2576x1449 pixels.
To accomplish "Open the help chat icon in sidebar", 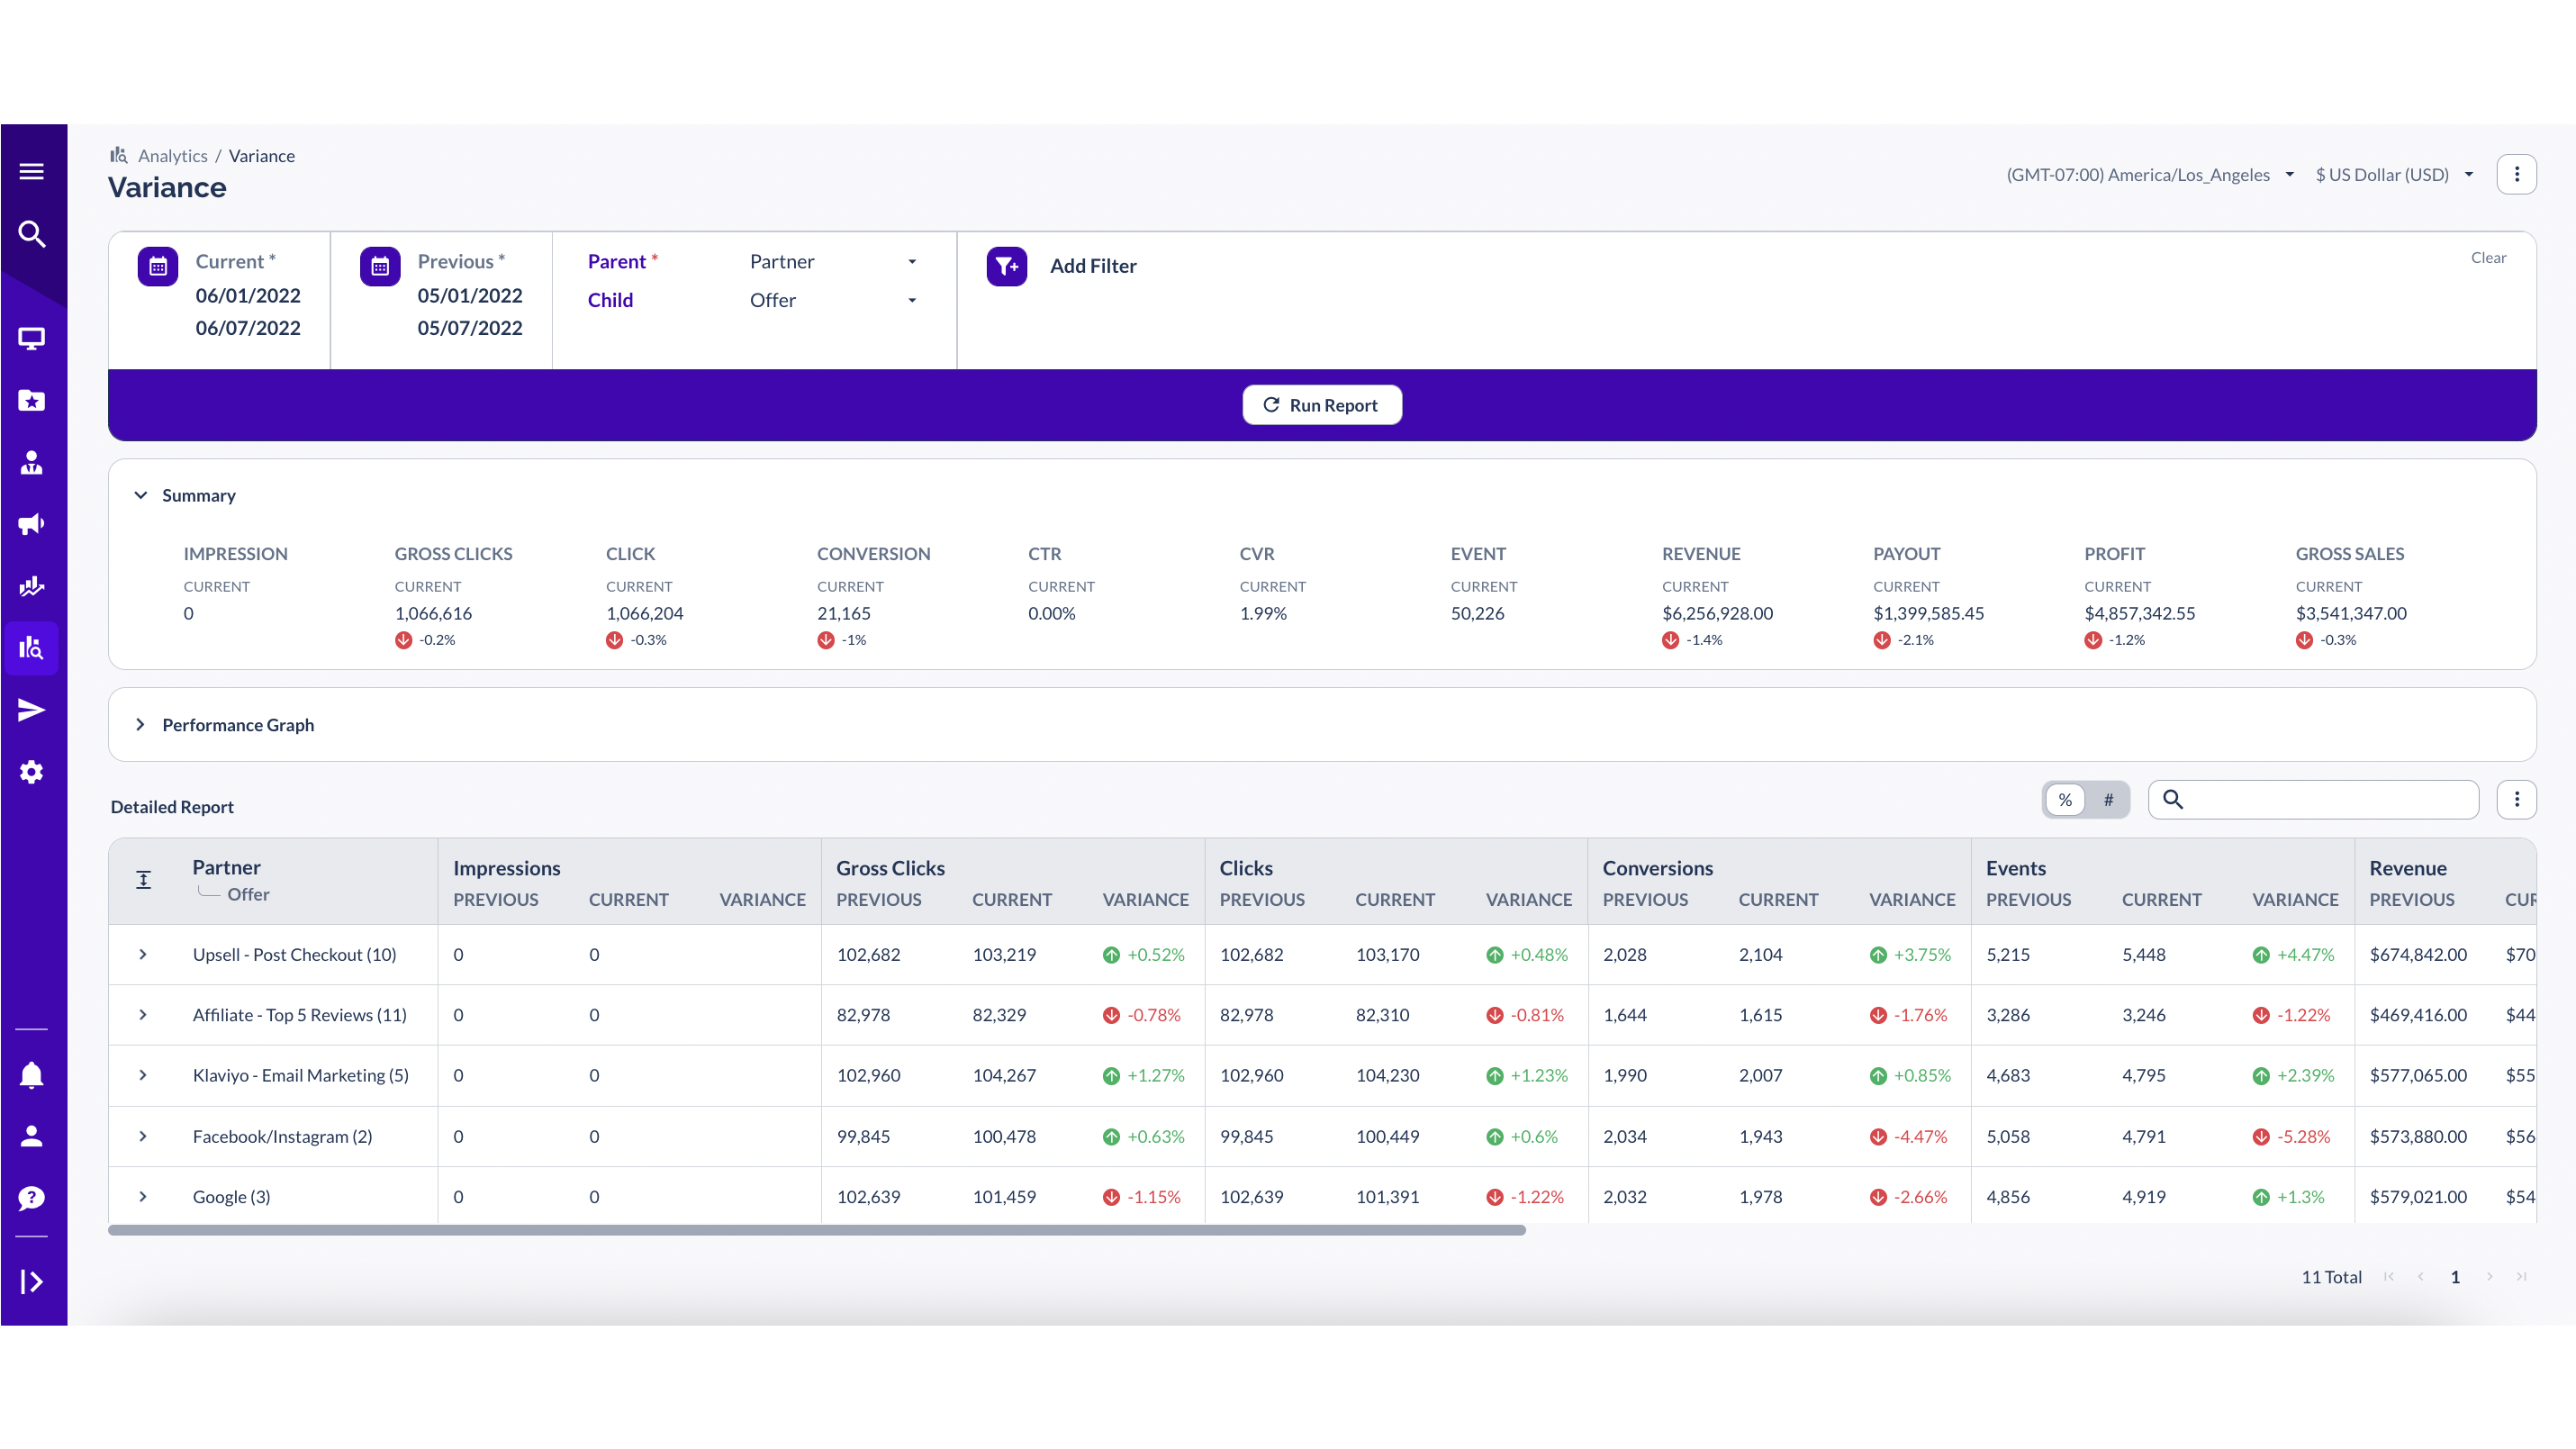I will (x=31, y=1198).
